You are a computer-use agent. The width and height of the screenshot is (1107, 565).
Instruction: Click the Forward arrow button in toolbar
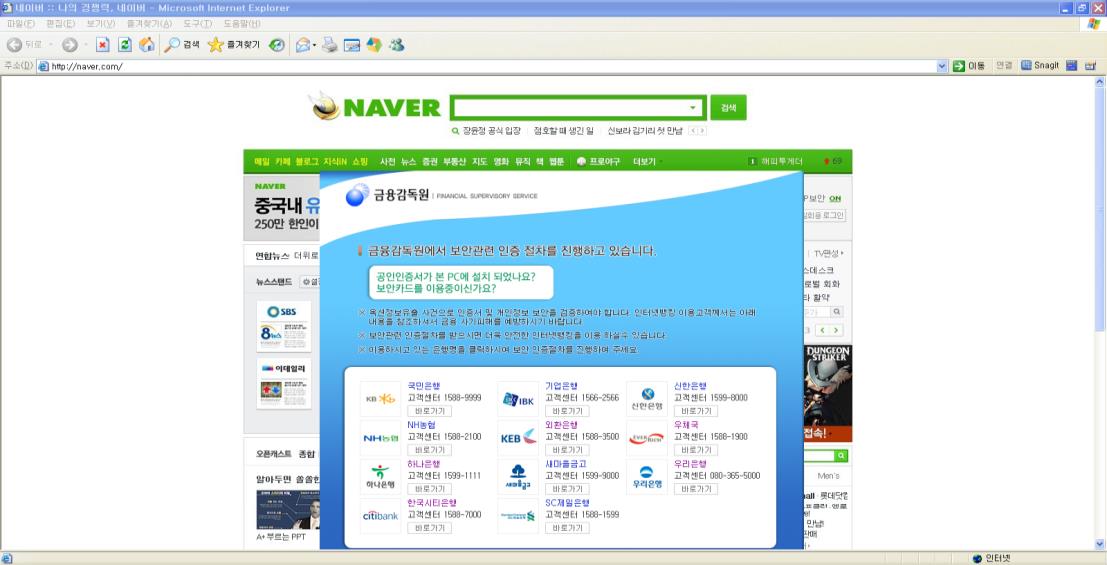pos(69,44)
